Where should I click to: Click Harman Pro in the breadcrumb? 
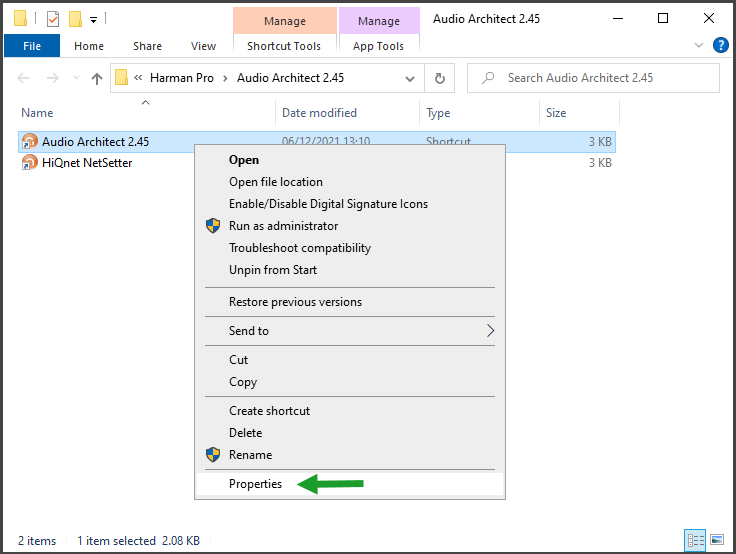point(182,78)
